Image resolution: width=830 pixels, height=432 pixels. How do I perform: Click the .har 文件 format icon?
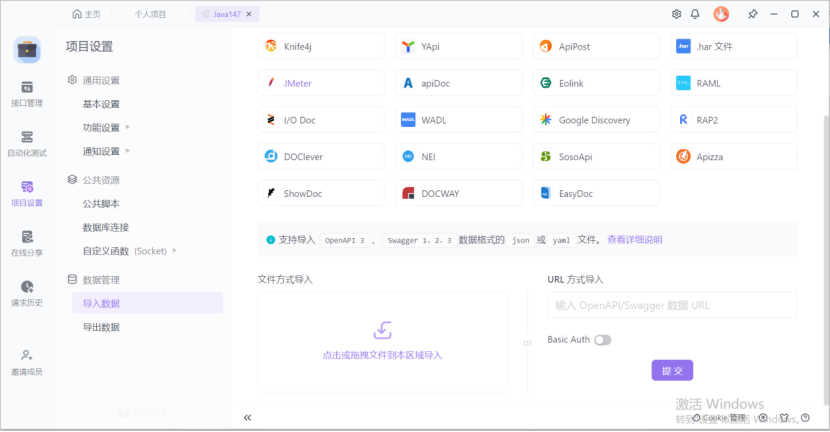[x=683, y=46]
